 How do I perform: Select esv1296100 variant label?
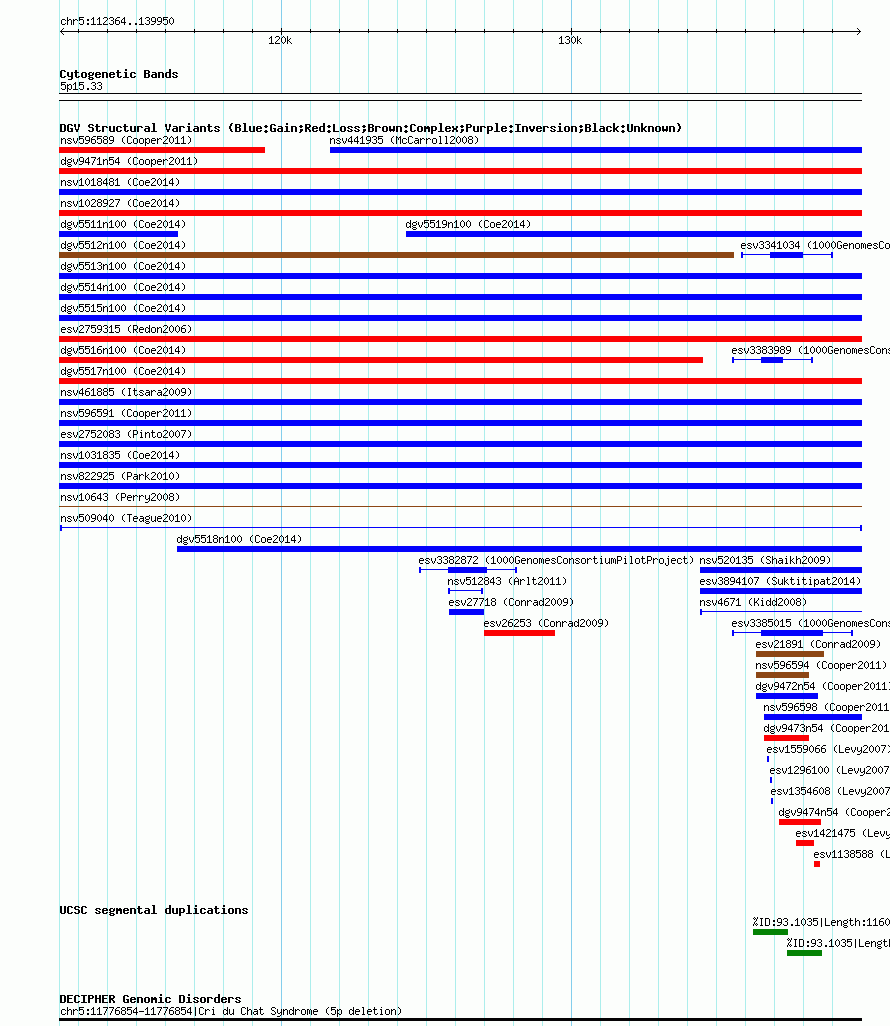point(829,770)
